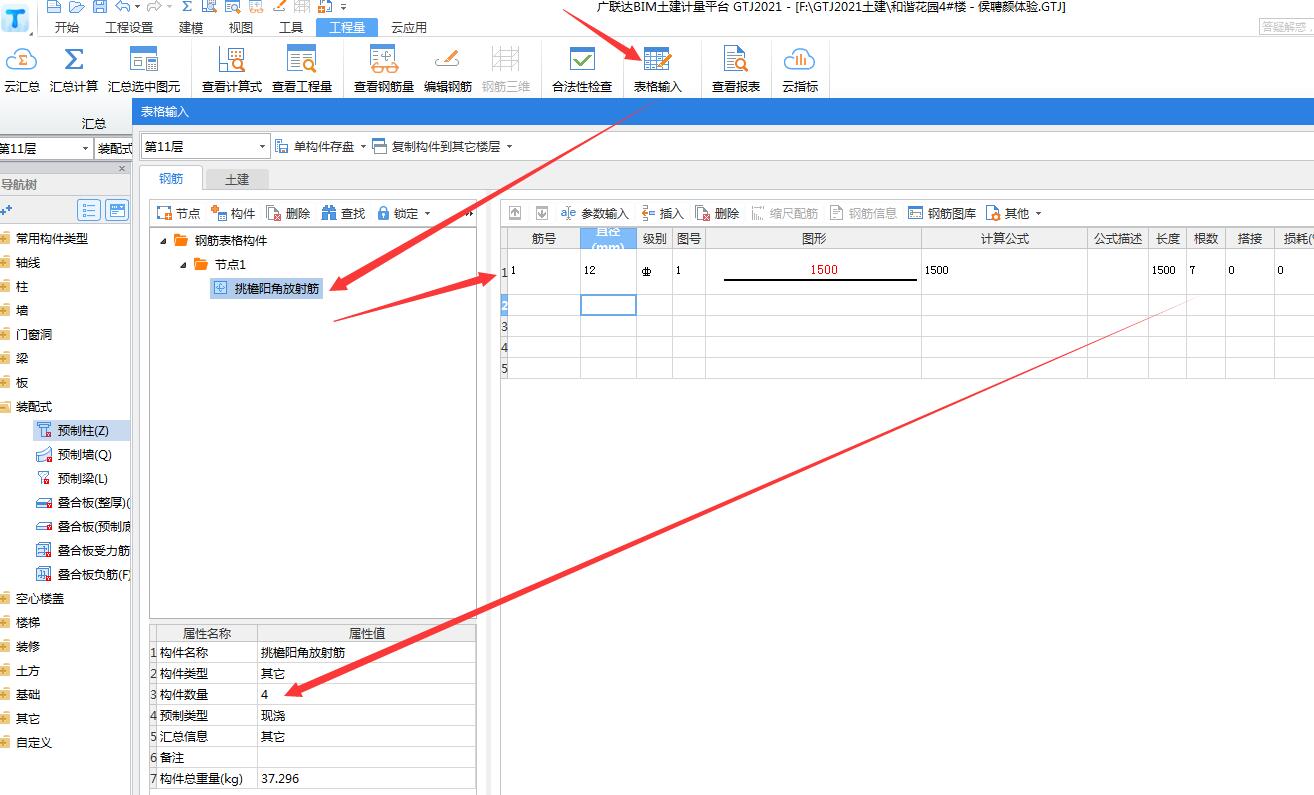Open 钢筋图库 rebar shape library

coord(942,213)
